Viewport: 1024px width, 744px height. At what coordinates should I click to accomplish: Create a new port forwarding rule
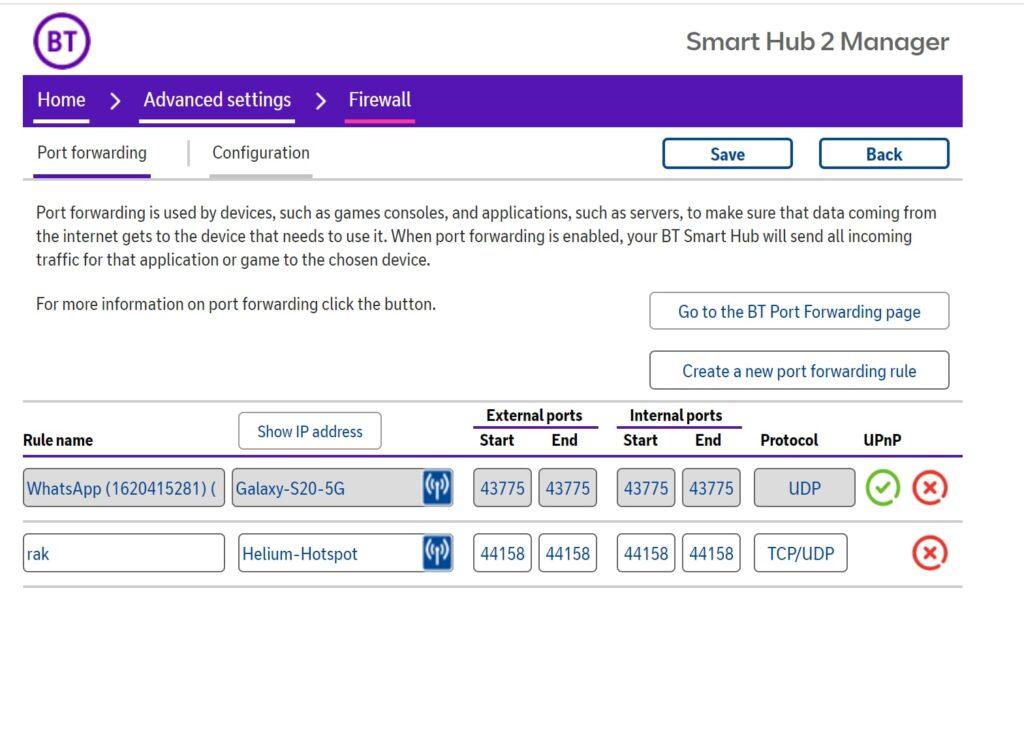pyautogui.click(x=799, y=370)
